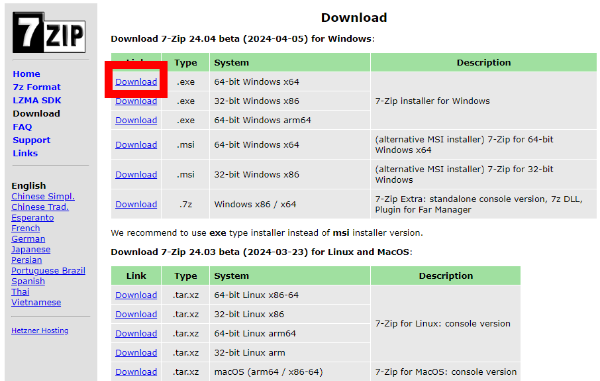Switch language to Portuguese Brazil
Image resolution: width=600 pixels, height=381 pixels.
click(48, 270)
